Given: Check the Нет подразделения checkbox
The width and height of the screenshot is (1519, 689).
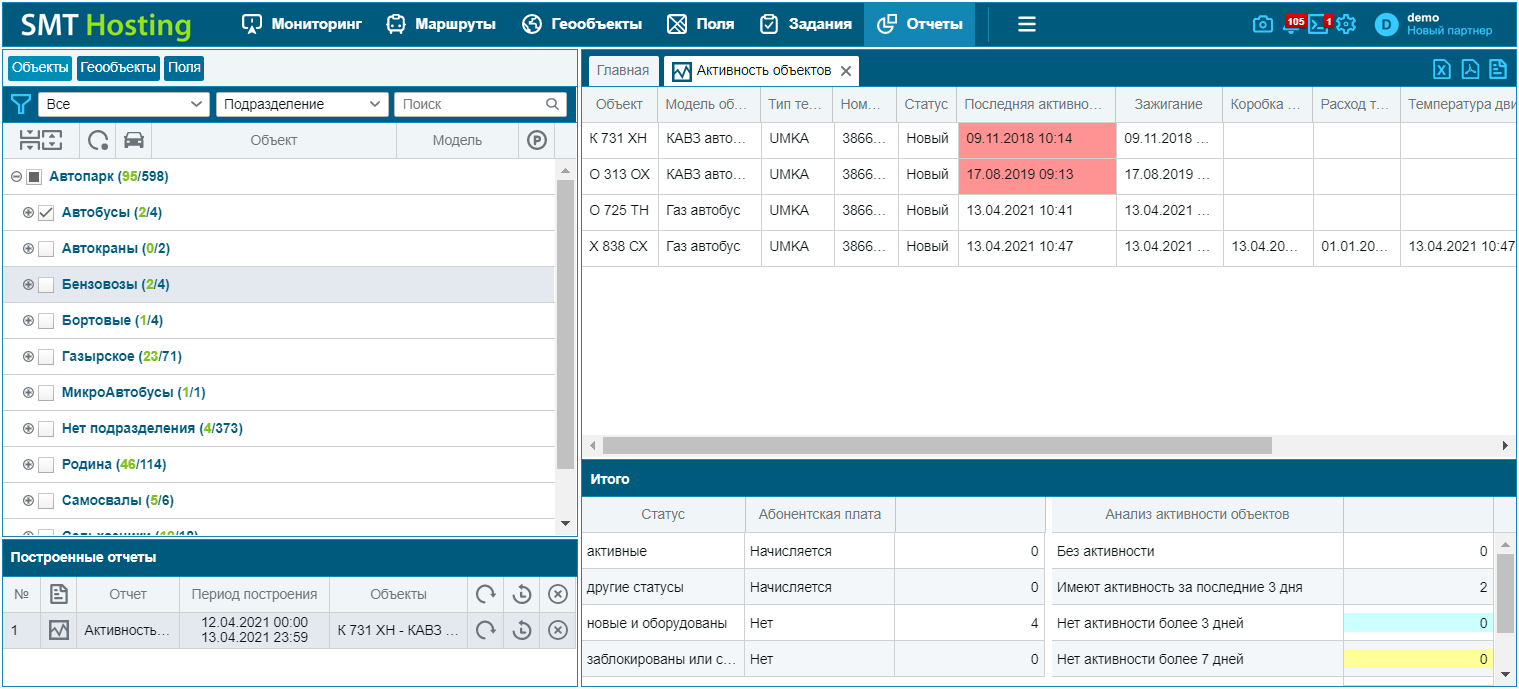Looking at the screenshot, I should click(46, 429).
